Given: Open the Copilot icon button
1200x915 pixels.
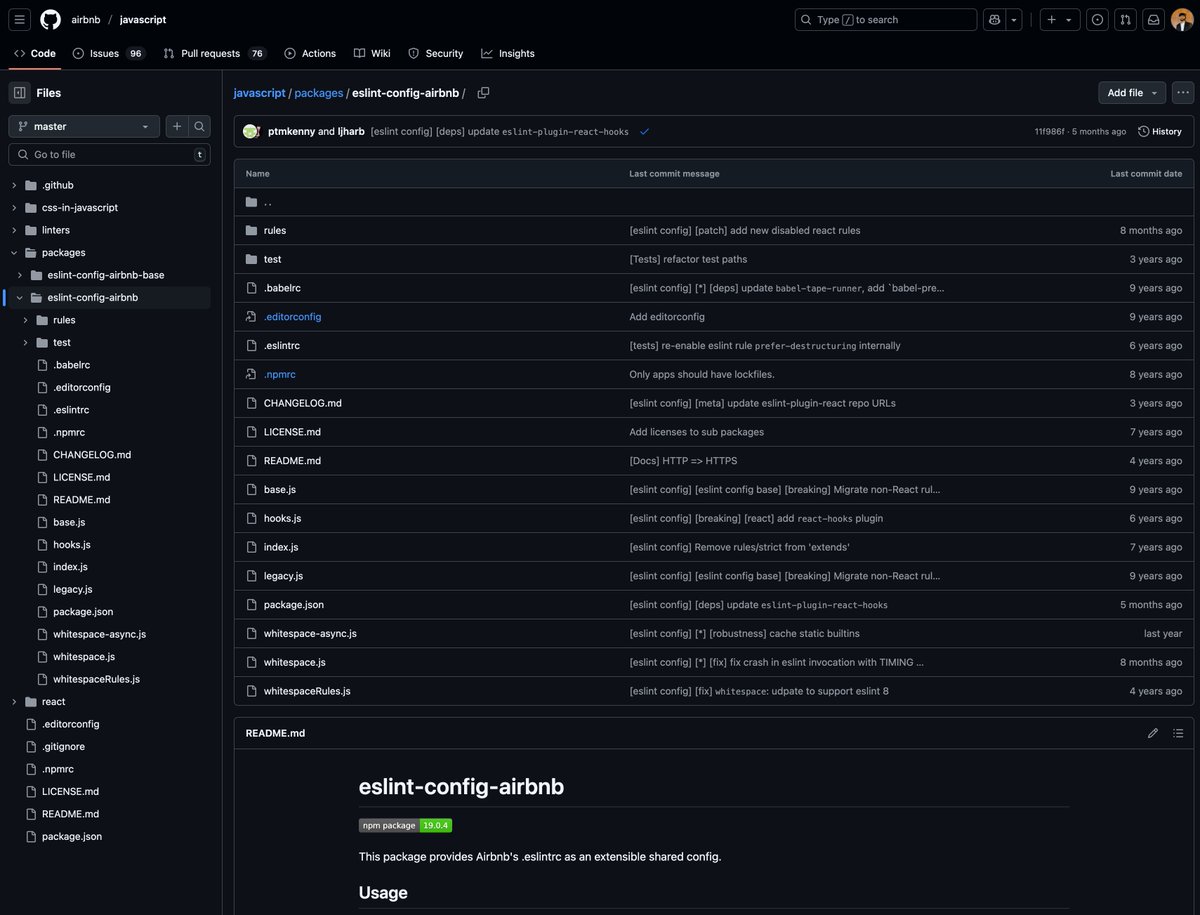Looking at the screenshot, I should point(994,19).
